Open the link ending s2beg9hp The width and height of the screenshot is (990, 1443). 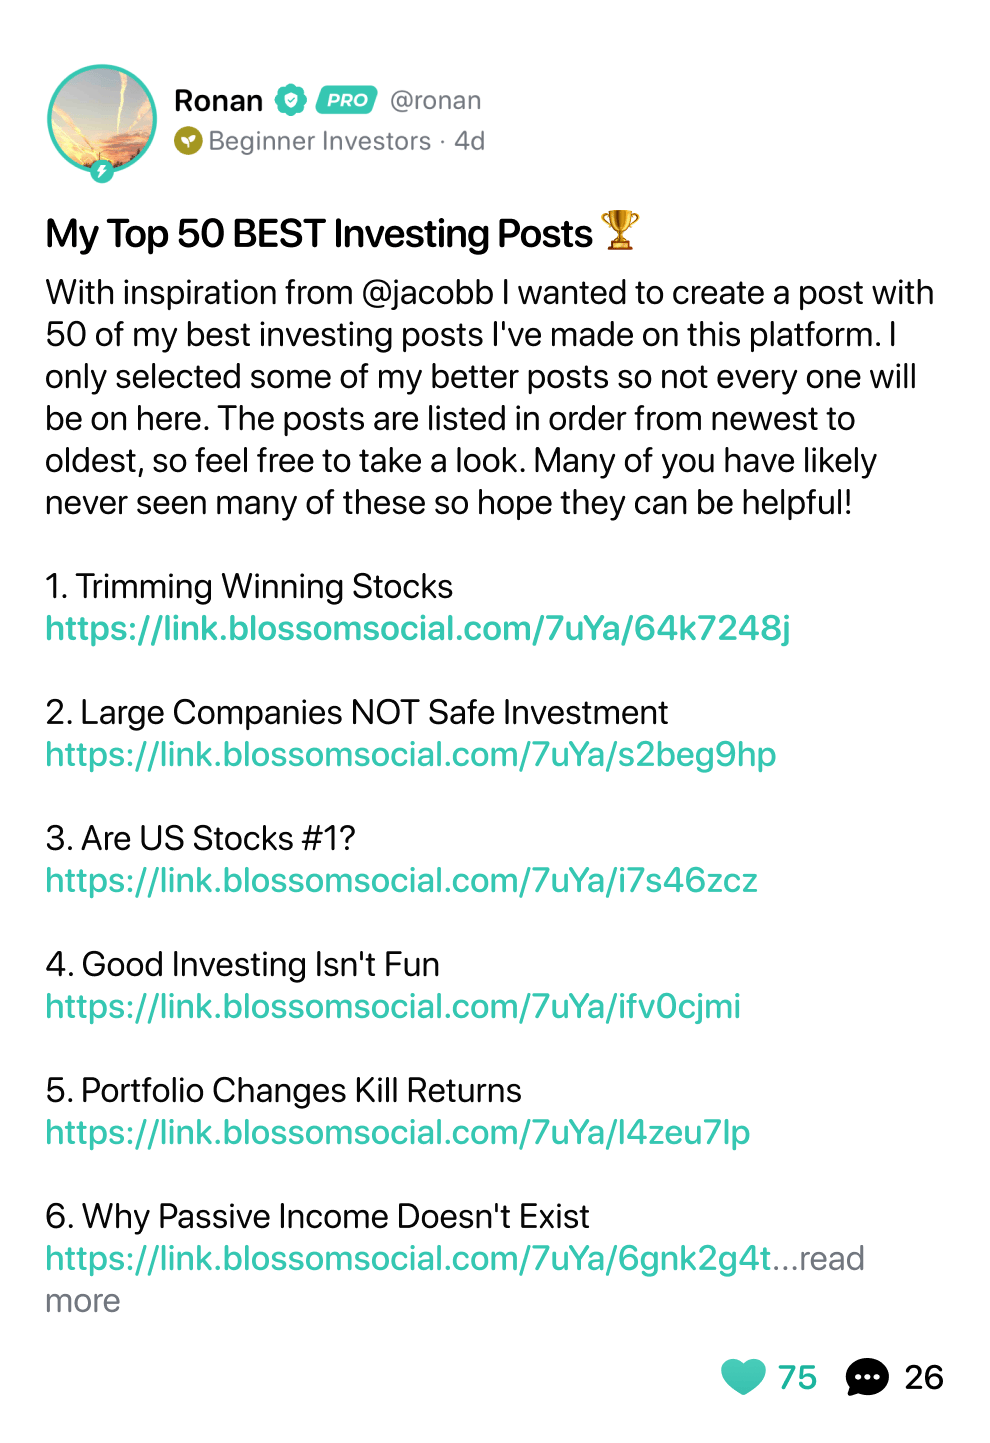point(411,754)
